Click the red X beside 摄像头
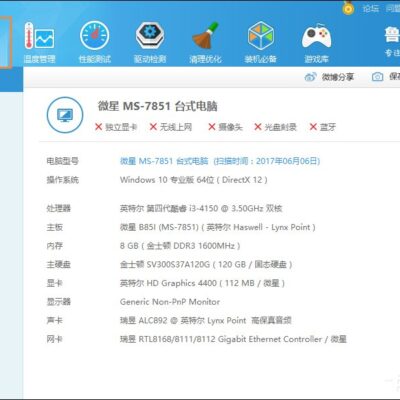This screenshot has height=400, width=400. pyautogui.click(x=212, y=127)
